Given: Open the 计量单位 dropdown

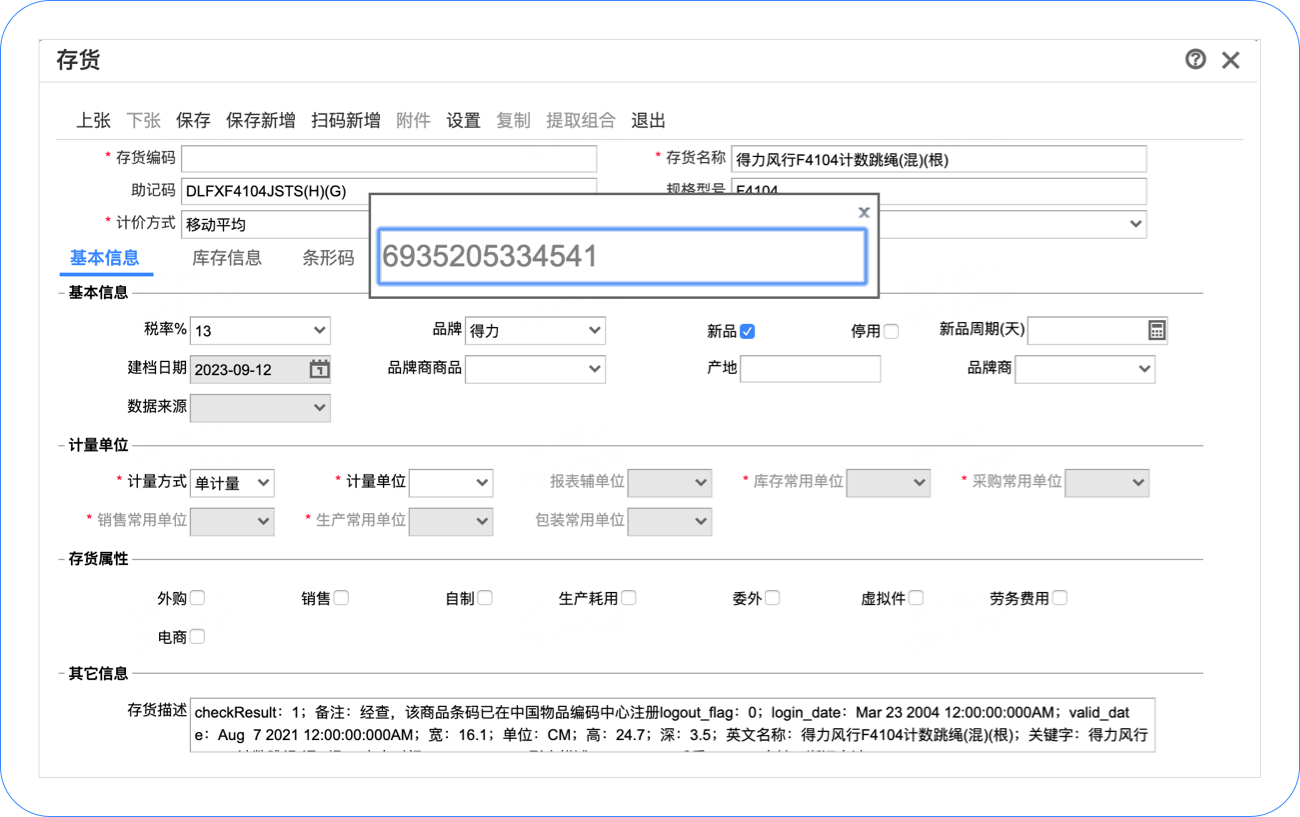Looking at the screenshot, I should [451, 483].
